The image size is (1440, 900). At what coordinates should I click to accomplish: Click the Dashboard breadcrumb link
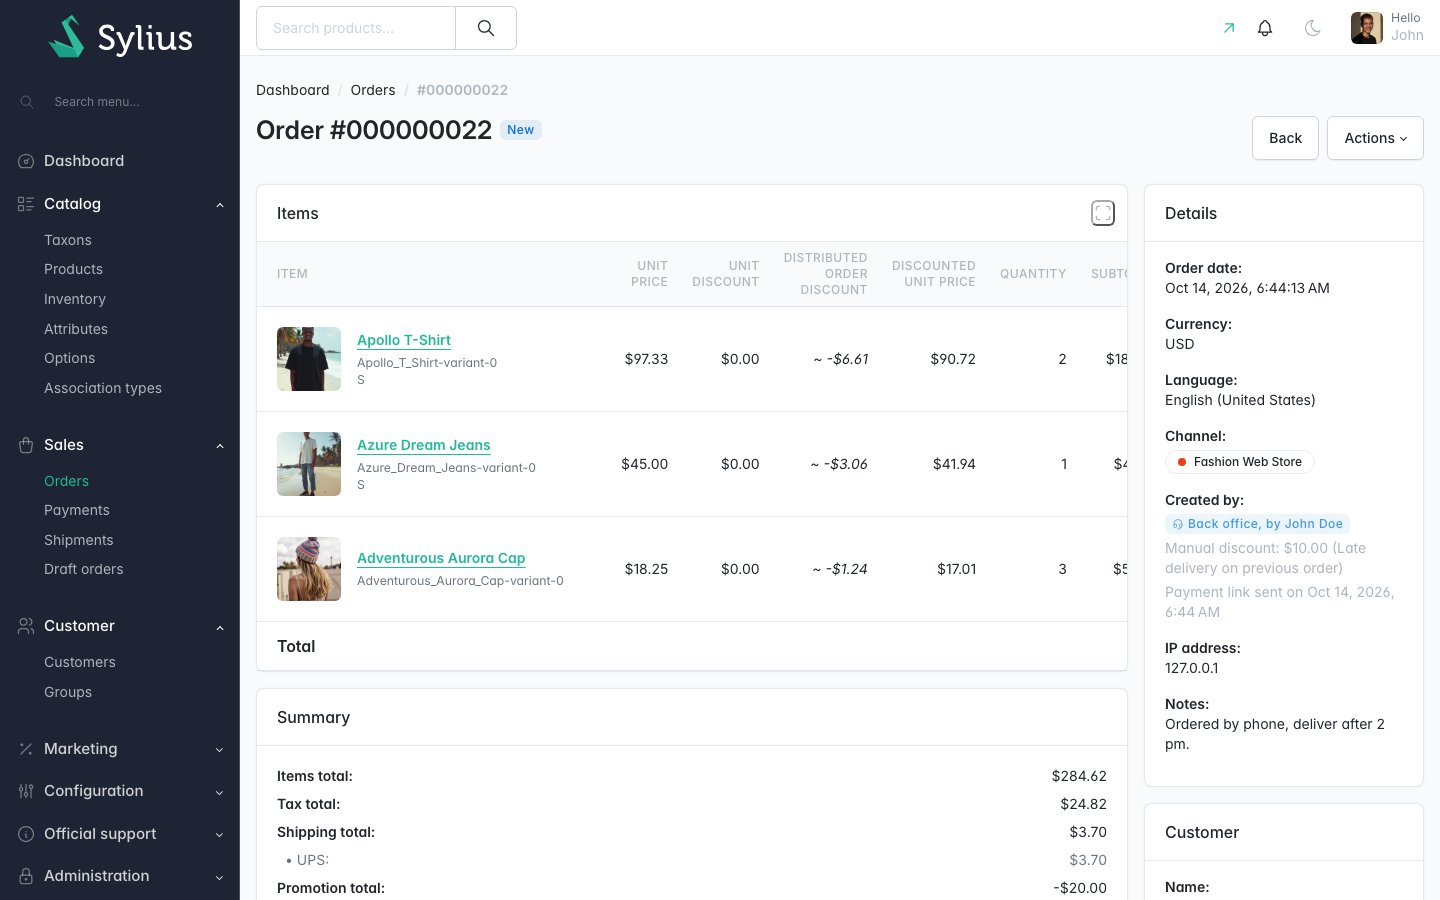pyautogui.click(x=293, y=90)
